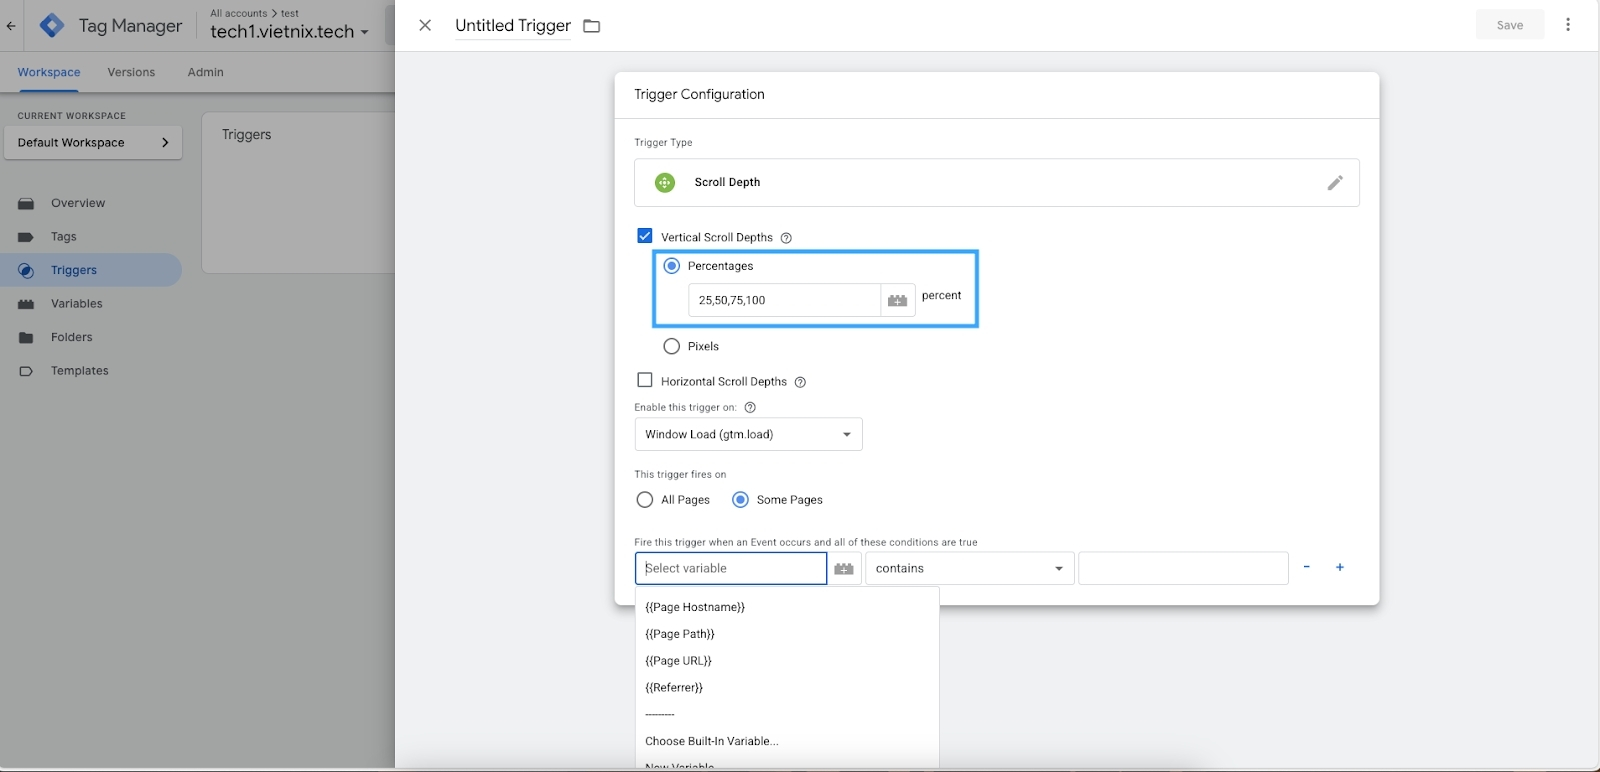The width and height of the screenshot is (1600, 772).
Task: Expand the Default Workspace selector
Action: pos(93,142)
